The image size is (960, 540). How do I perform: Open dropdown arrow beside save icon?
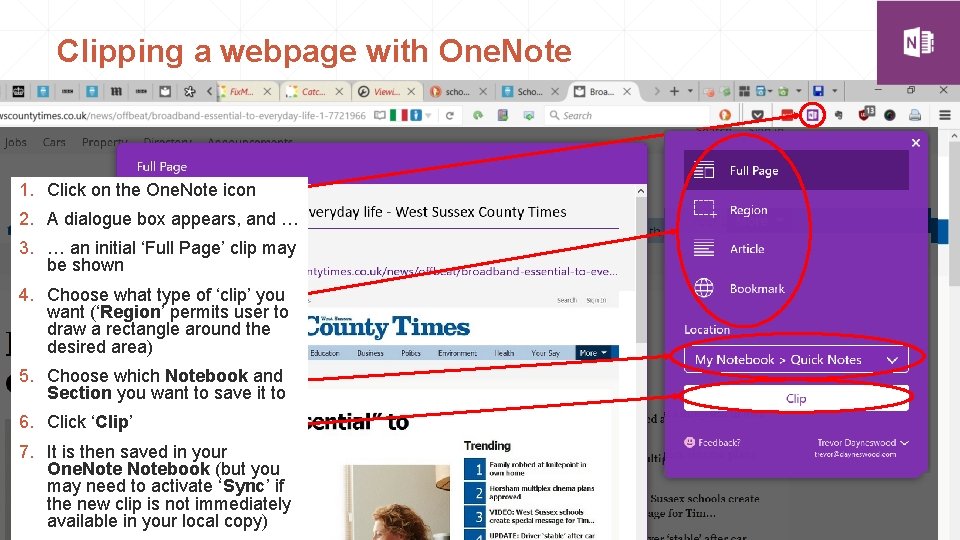pos(834,91)
